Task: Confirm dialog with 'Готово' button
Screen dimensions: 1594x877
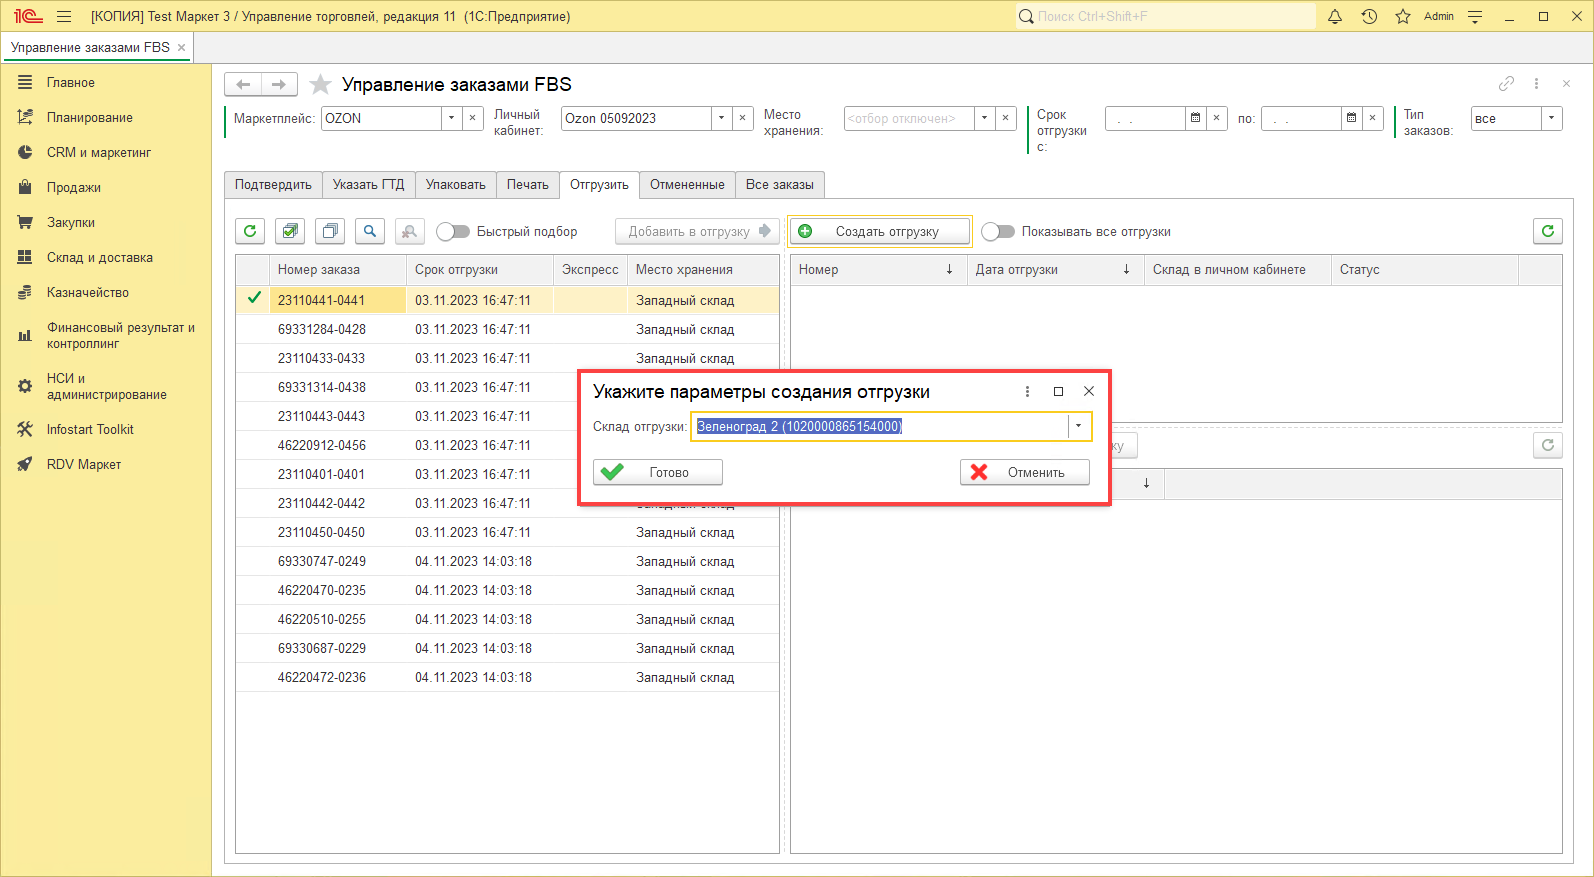Action: (x=657, y=472)
